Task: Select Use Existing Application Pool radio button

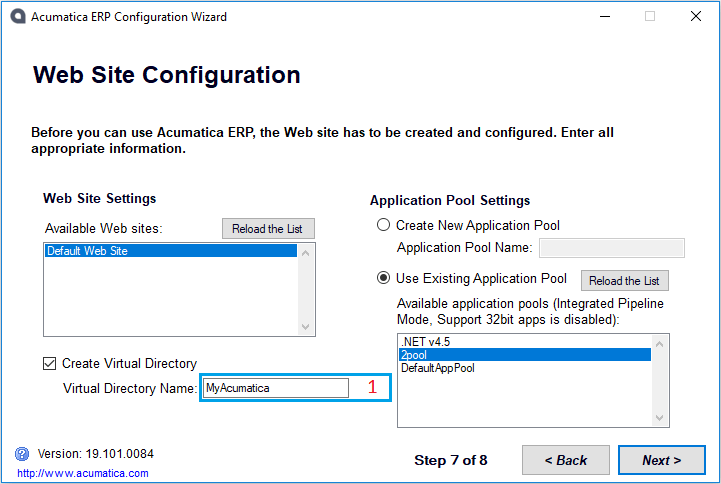Action: [383, 278]
